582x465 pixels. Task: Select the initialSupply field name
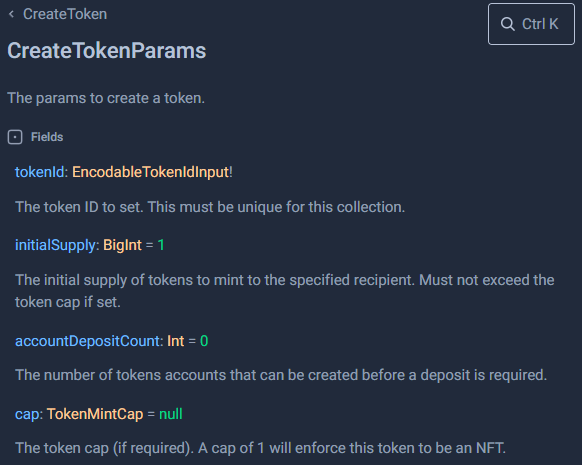tap(55, 245)
